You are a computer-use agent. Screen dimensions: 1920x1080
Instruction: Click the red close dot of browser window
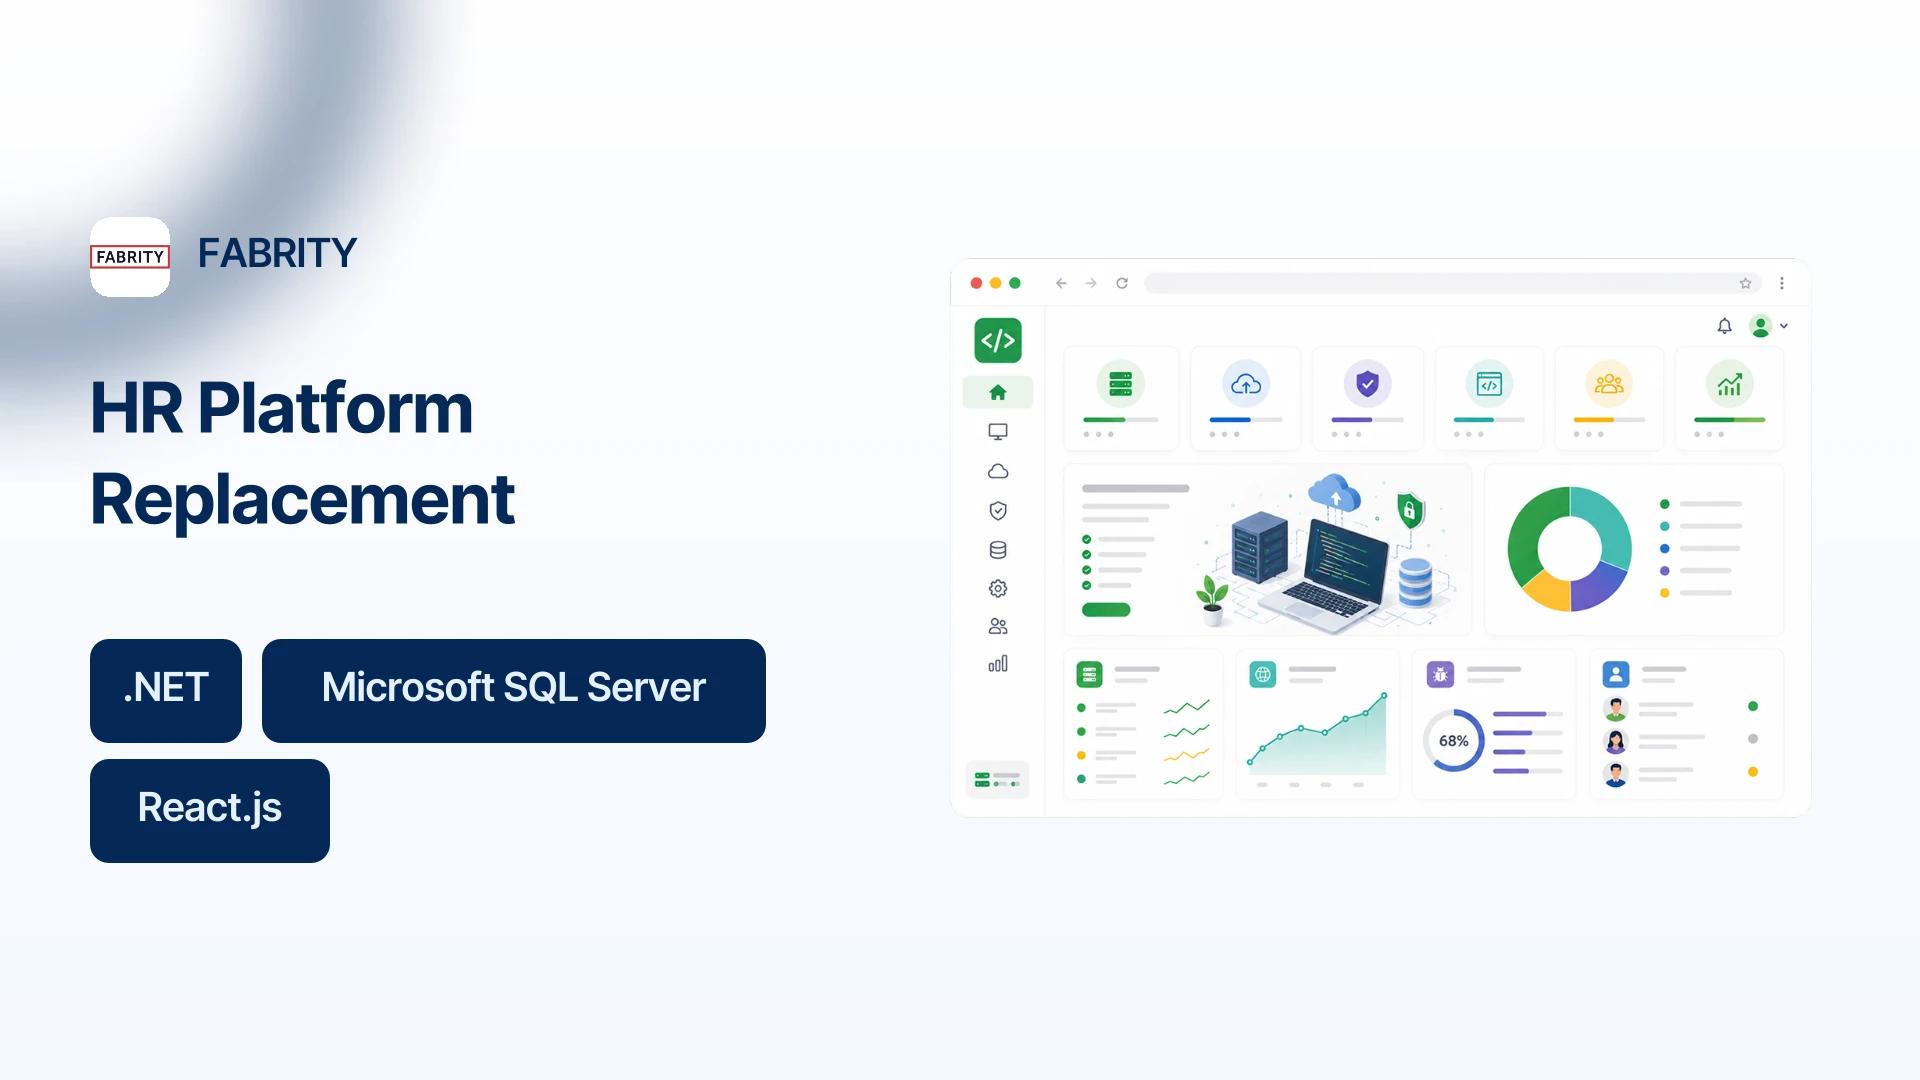point(976,283)
